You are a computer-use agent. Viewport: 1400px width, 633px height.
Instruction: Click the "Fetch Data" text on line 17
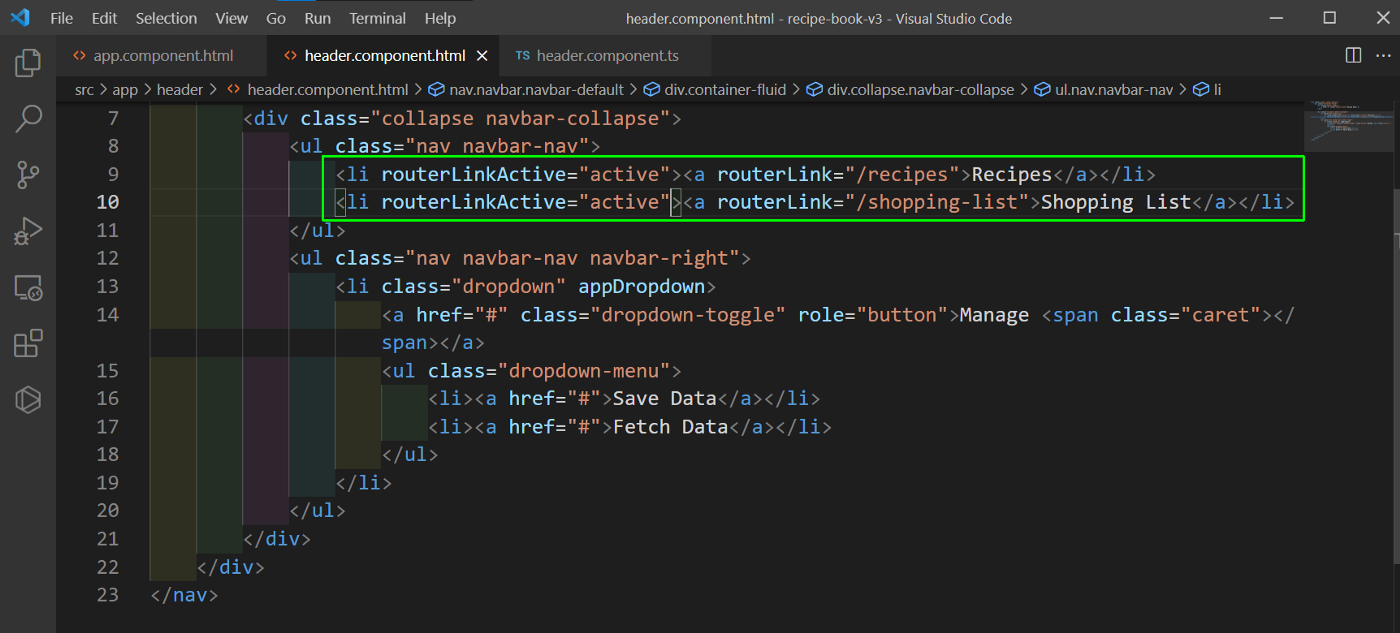(670, 427)
